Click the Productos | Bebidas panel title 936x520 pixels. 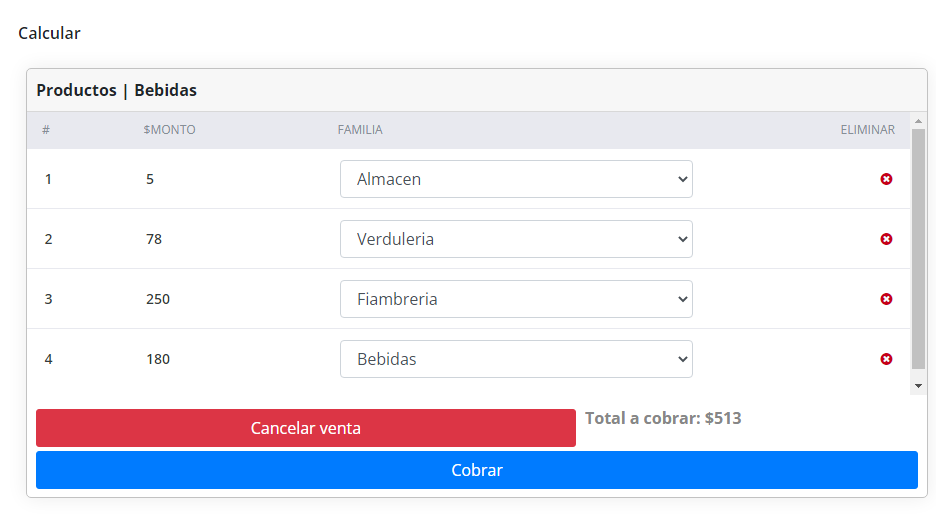pyautogui.click(x=117, y=90)
